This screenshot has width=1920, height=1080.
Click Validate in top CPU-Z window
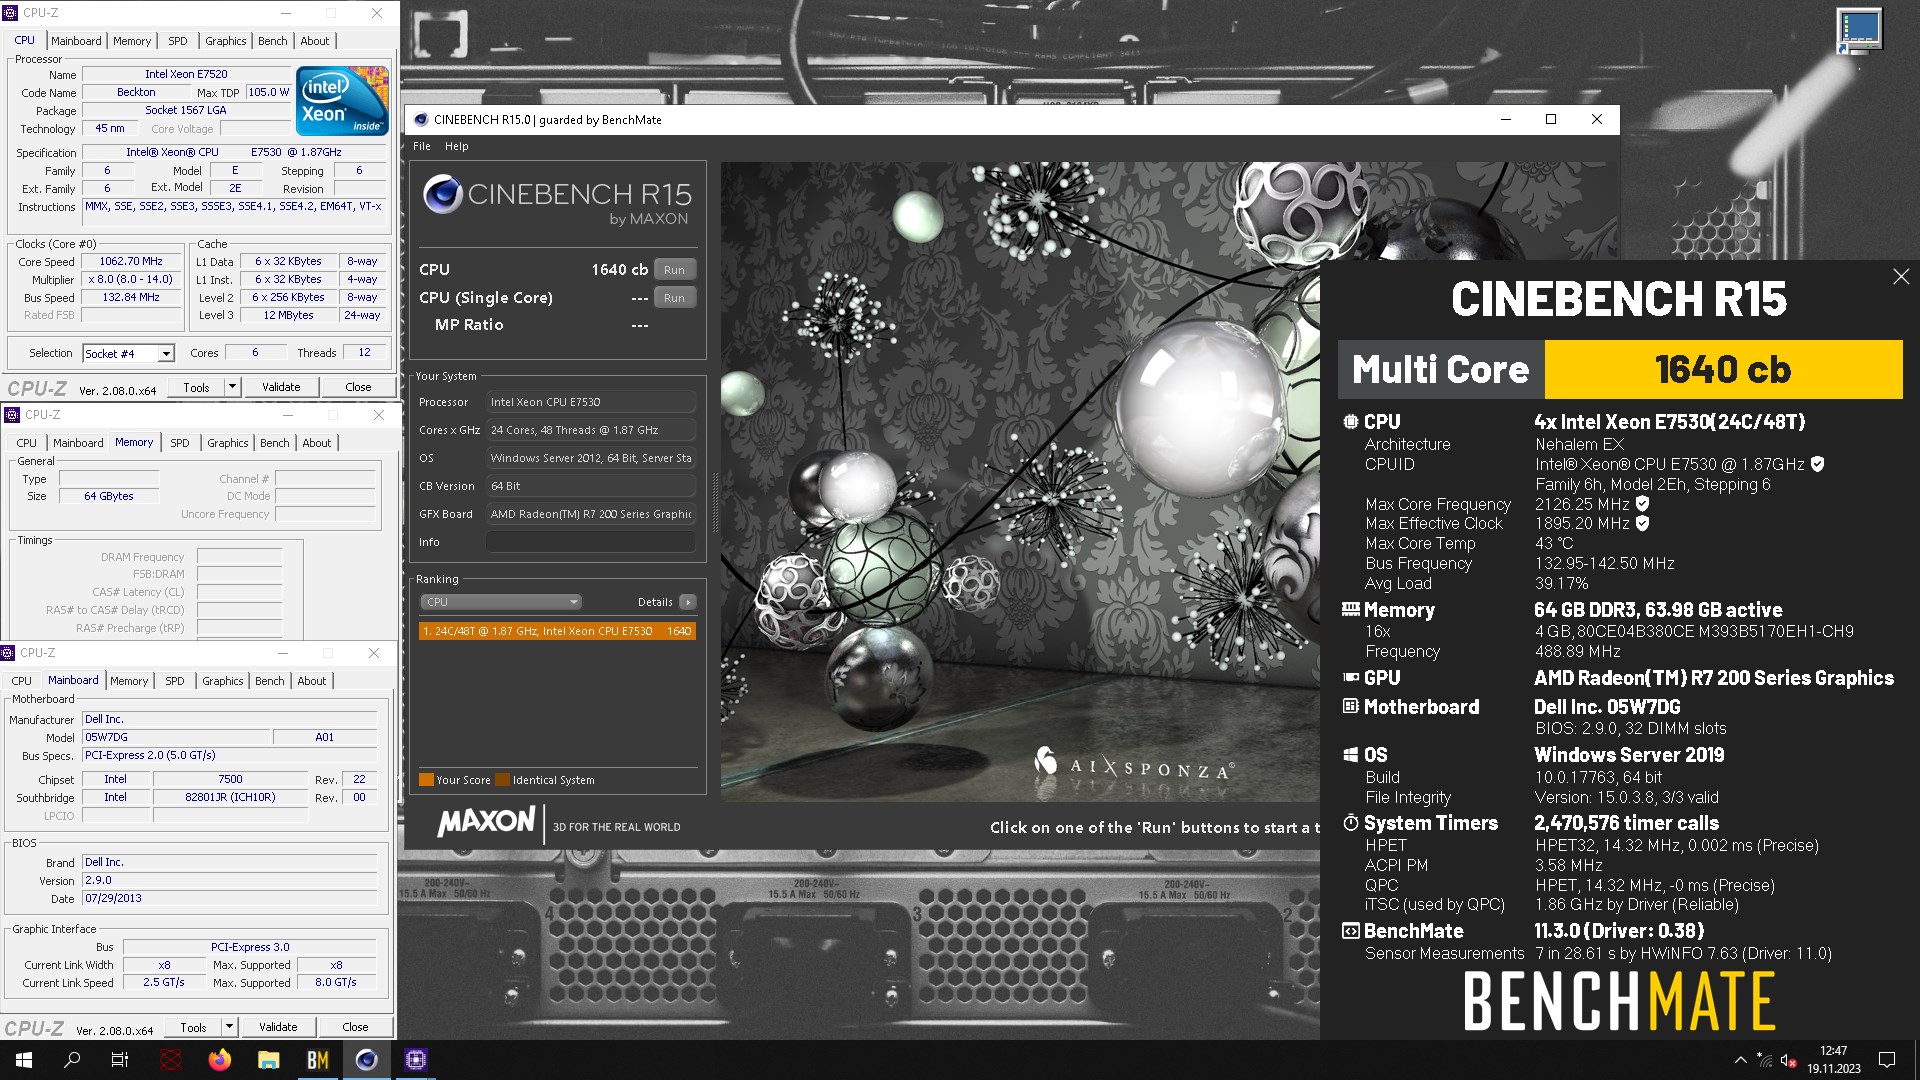(x=281, y=387)
